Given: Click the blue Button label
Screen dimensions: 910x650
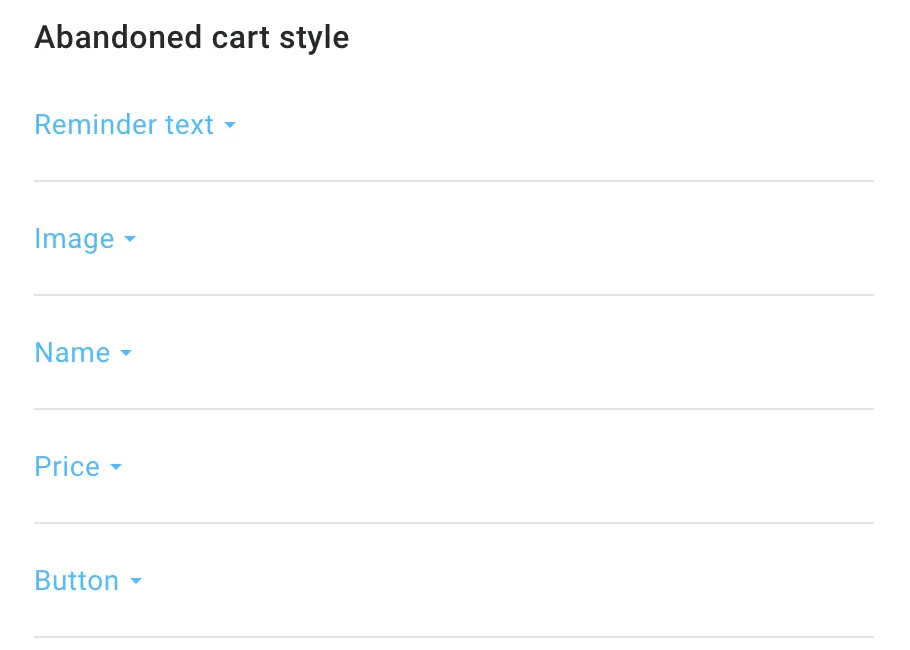Looking at the screenshot, I should [77, 580].
